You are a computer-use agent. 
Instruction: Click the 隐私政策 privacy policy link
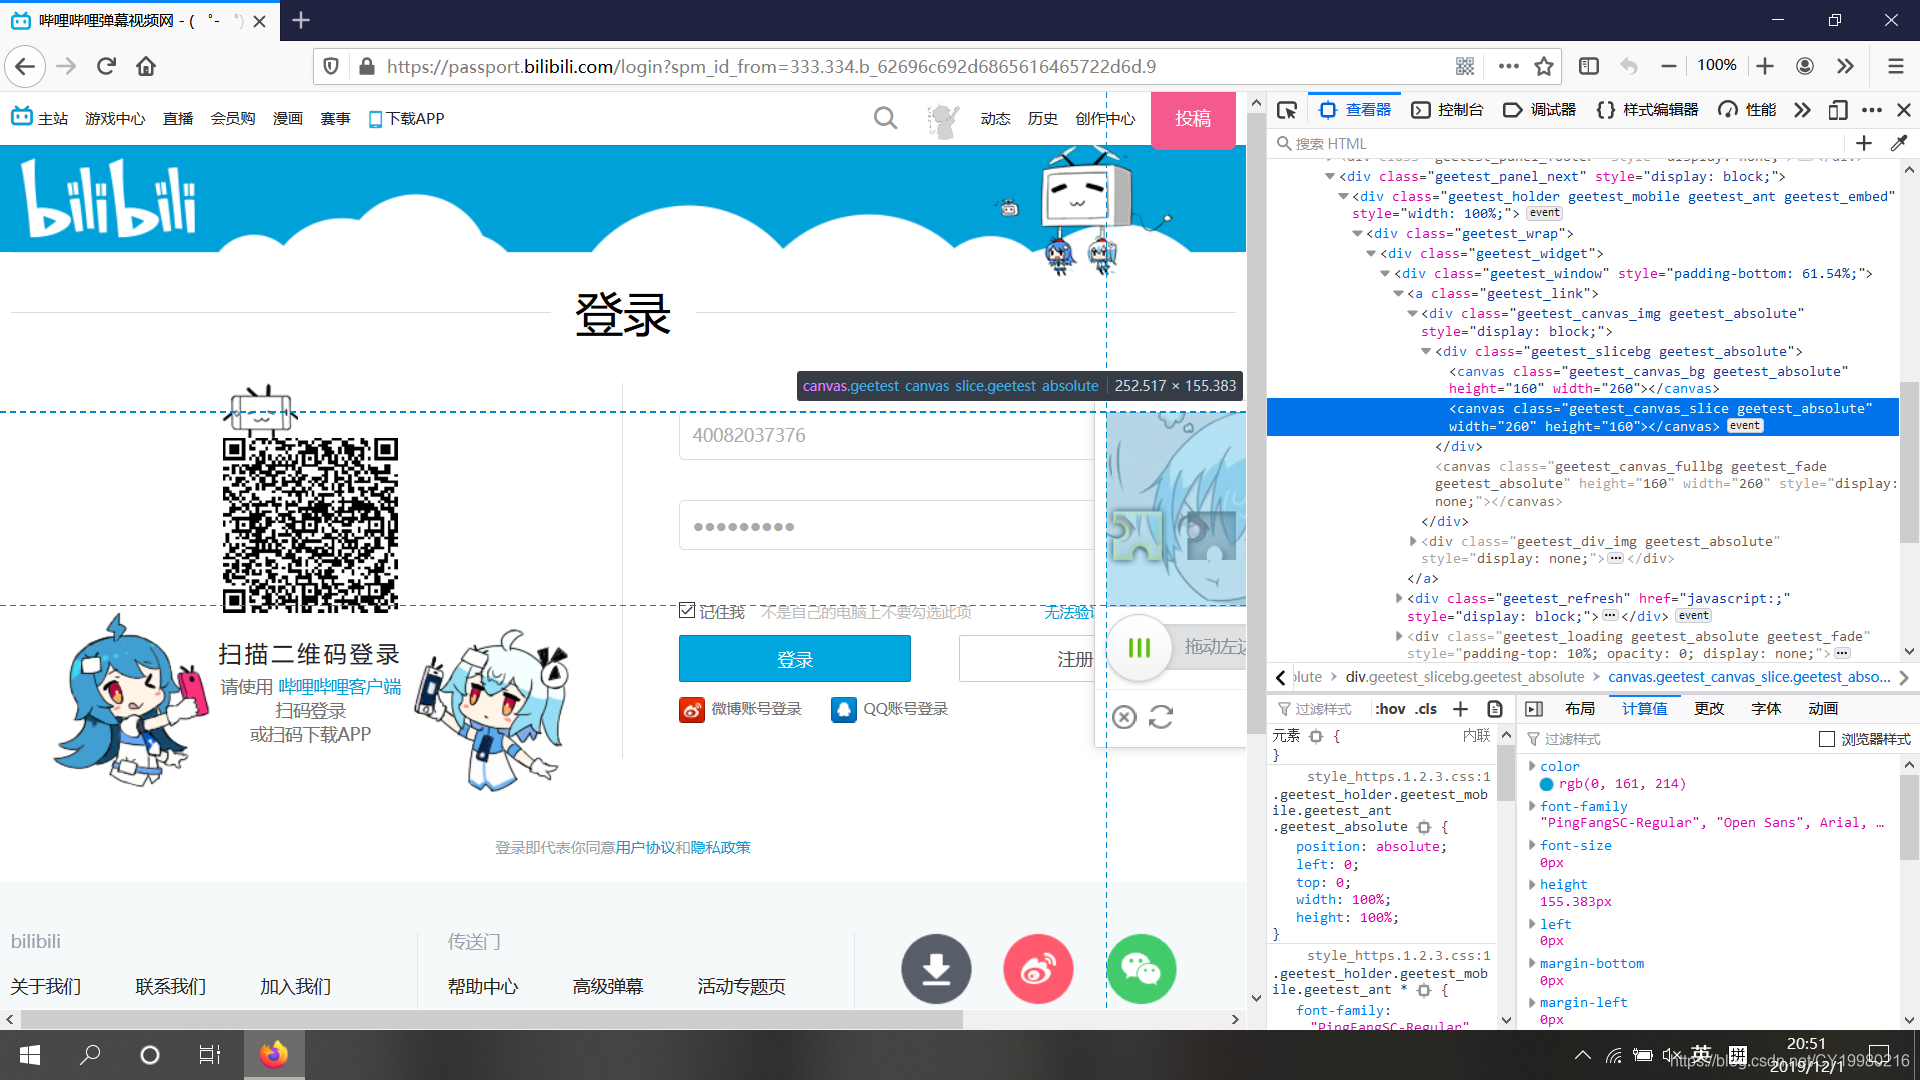[720, 848]
